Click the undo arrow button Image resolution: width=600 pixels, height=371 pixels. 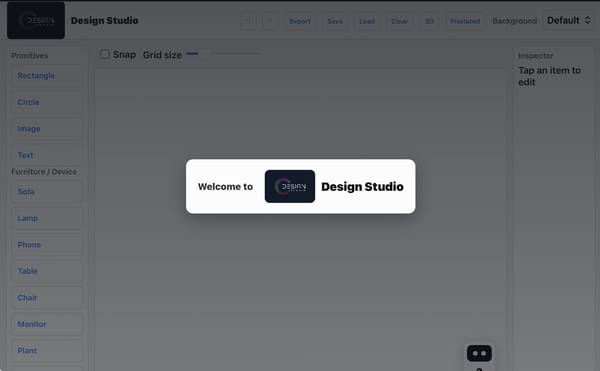click(248, 21)
